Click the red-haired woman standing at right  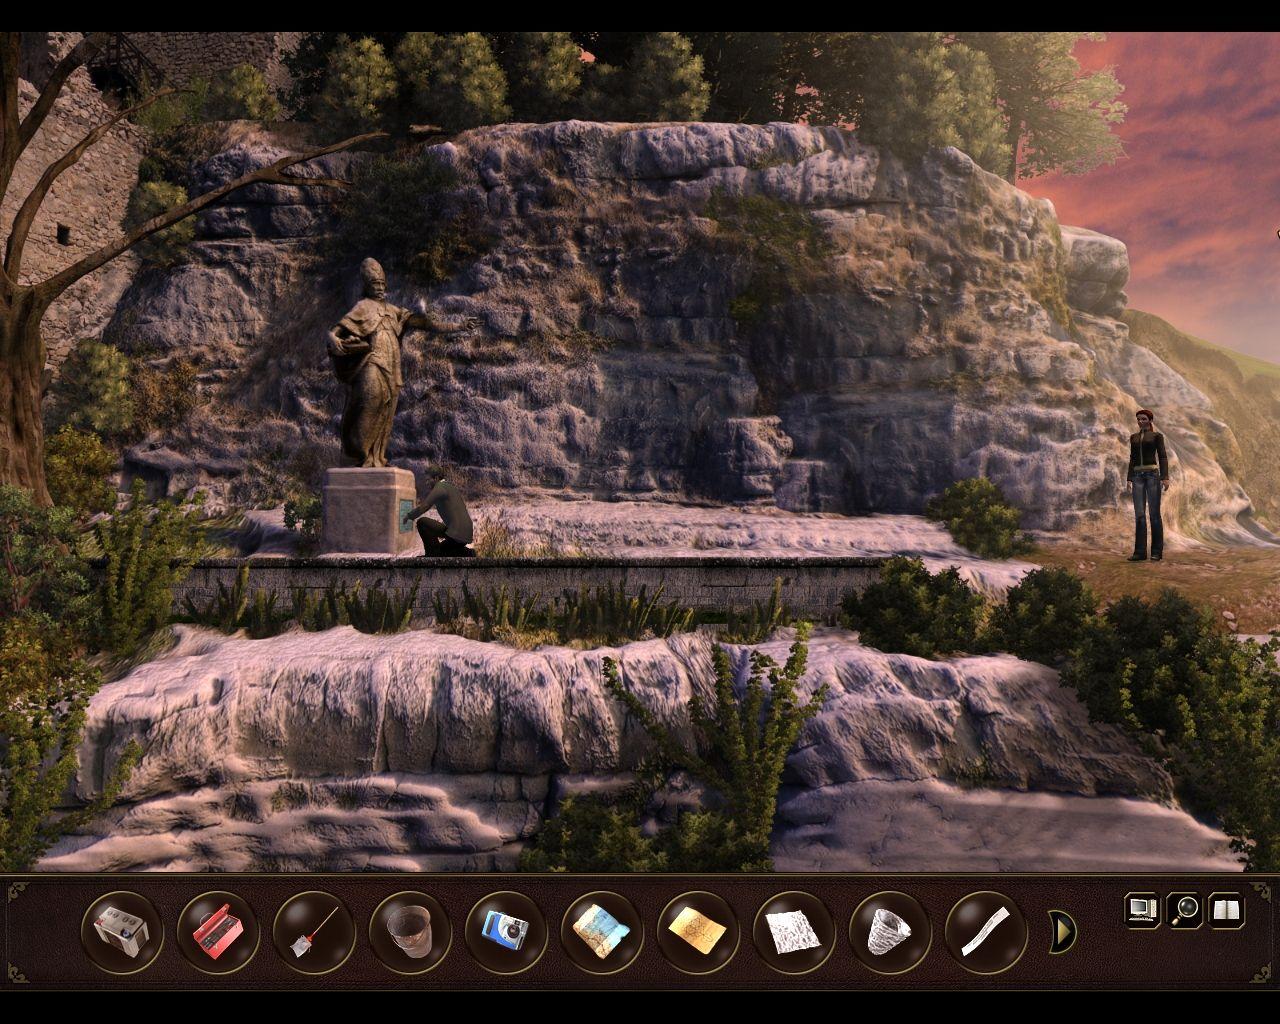tap(1148, 484)
